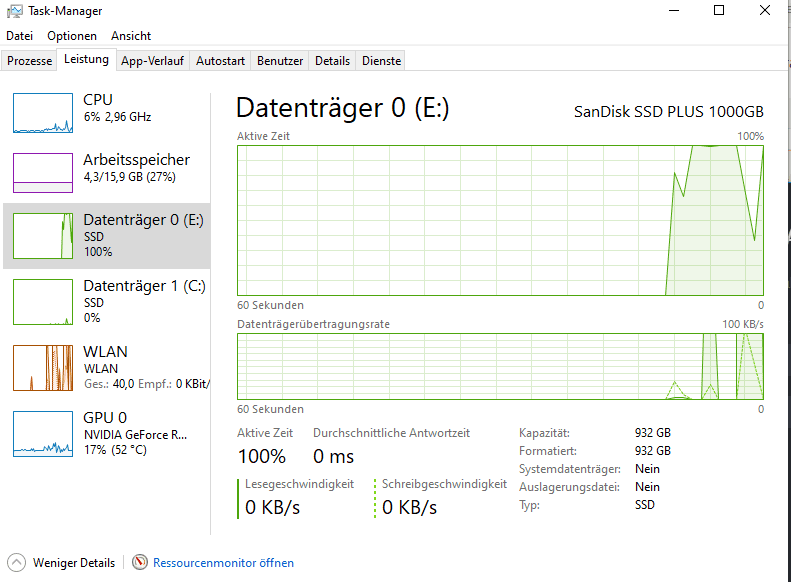Click the Schreibgeschwindigkeit 0 KB/s value
Viewport: 791px width, 582px height.
click(x=409, y=507)
